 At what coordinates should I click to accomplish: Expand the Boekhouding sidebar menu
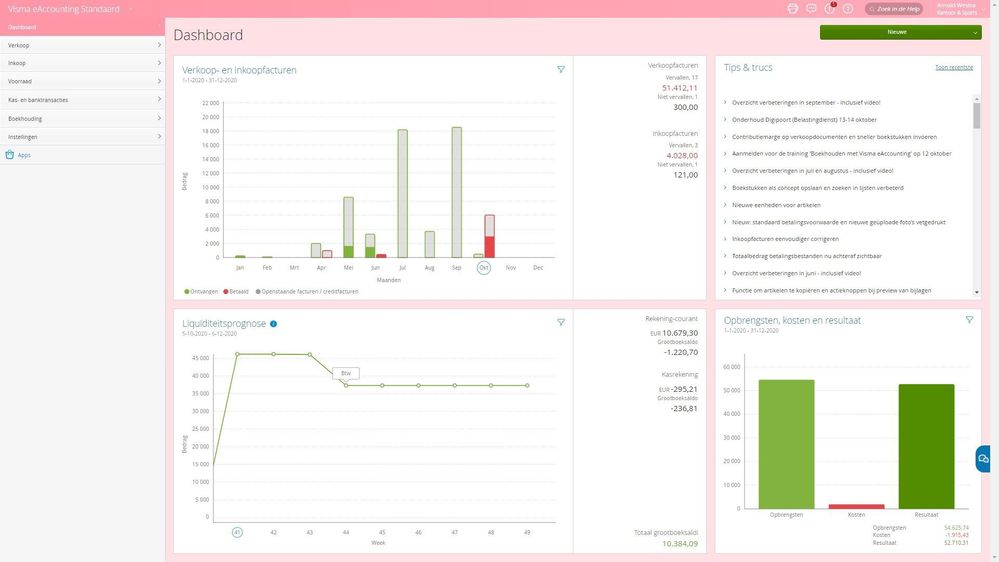82,119
